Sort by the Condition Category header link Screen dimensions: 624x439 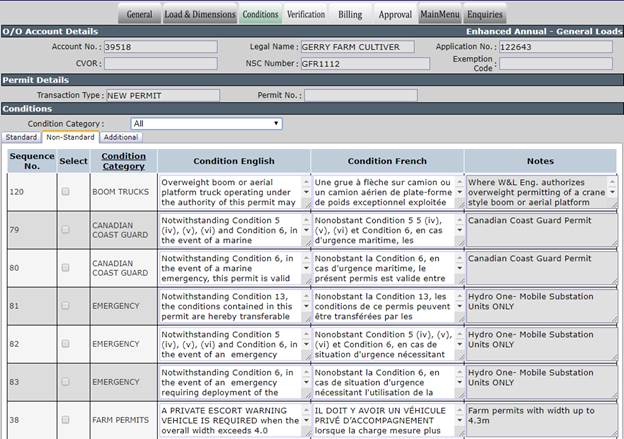pyautogui.click(x=123, y=161)
